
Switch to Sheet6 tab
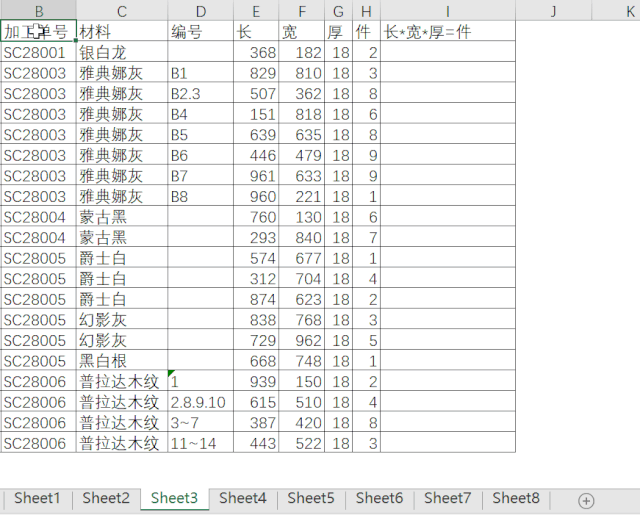pos(379,498)
